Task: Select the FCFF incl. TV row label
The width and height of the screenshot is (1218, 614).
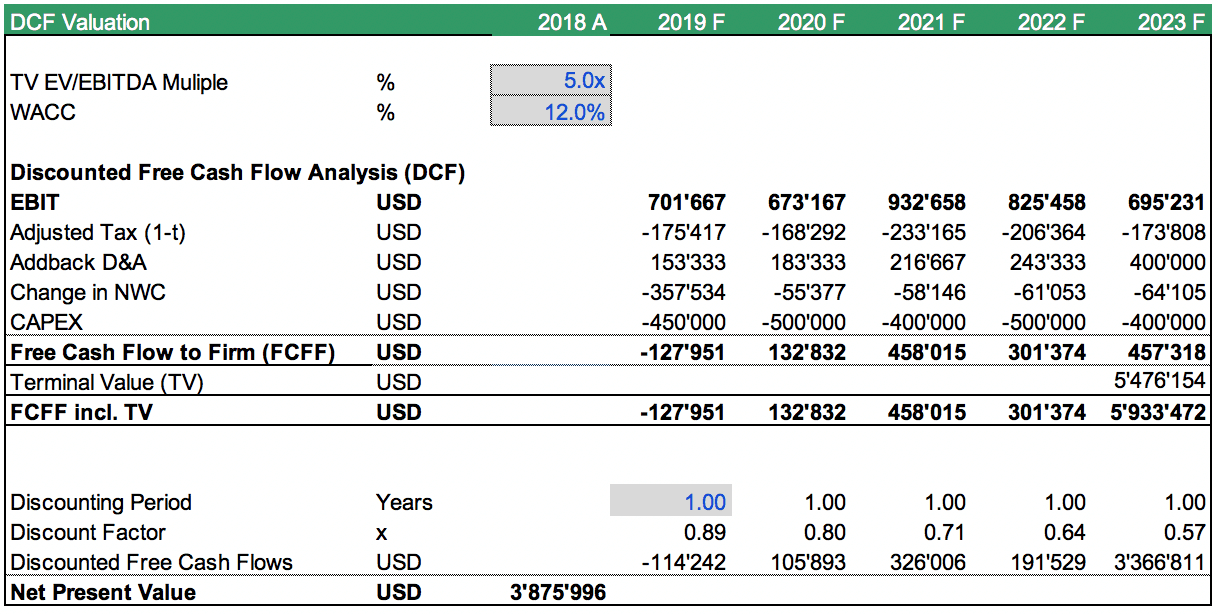Action: tap(81, 412)
